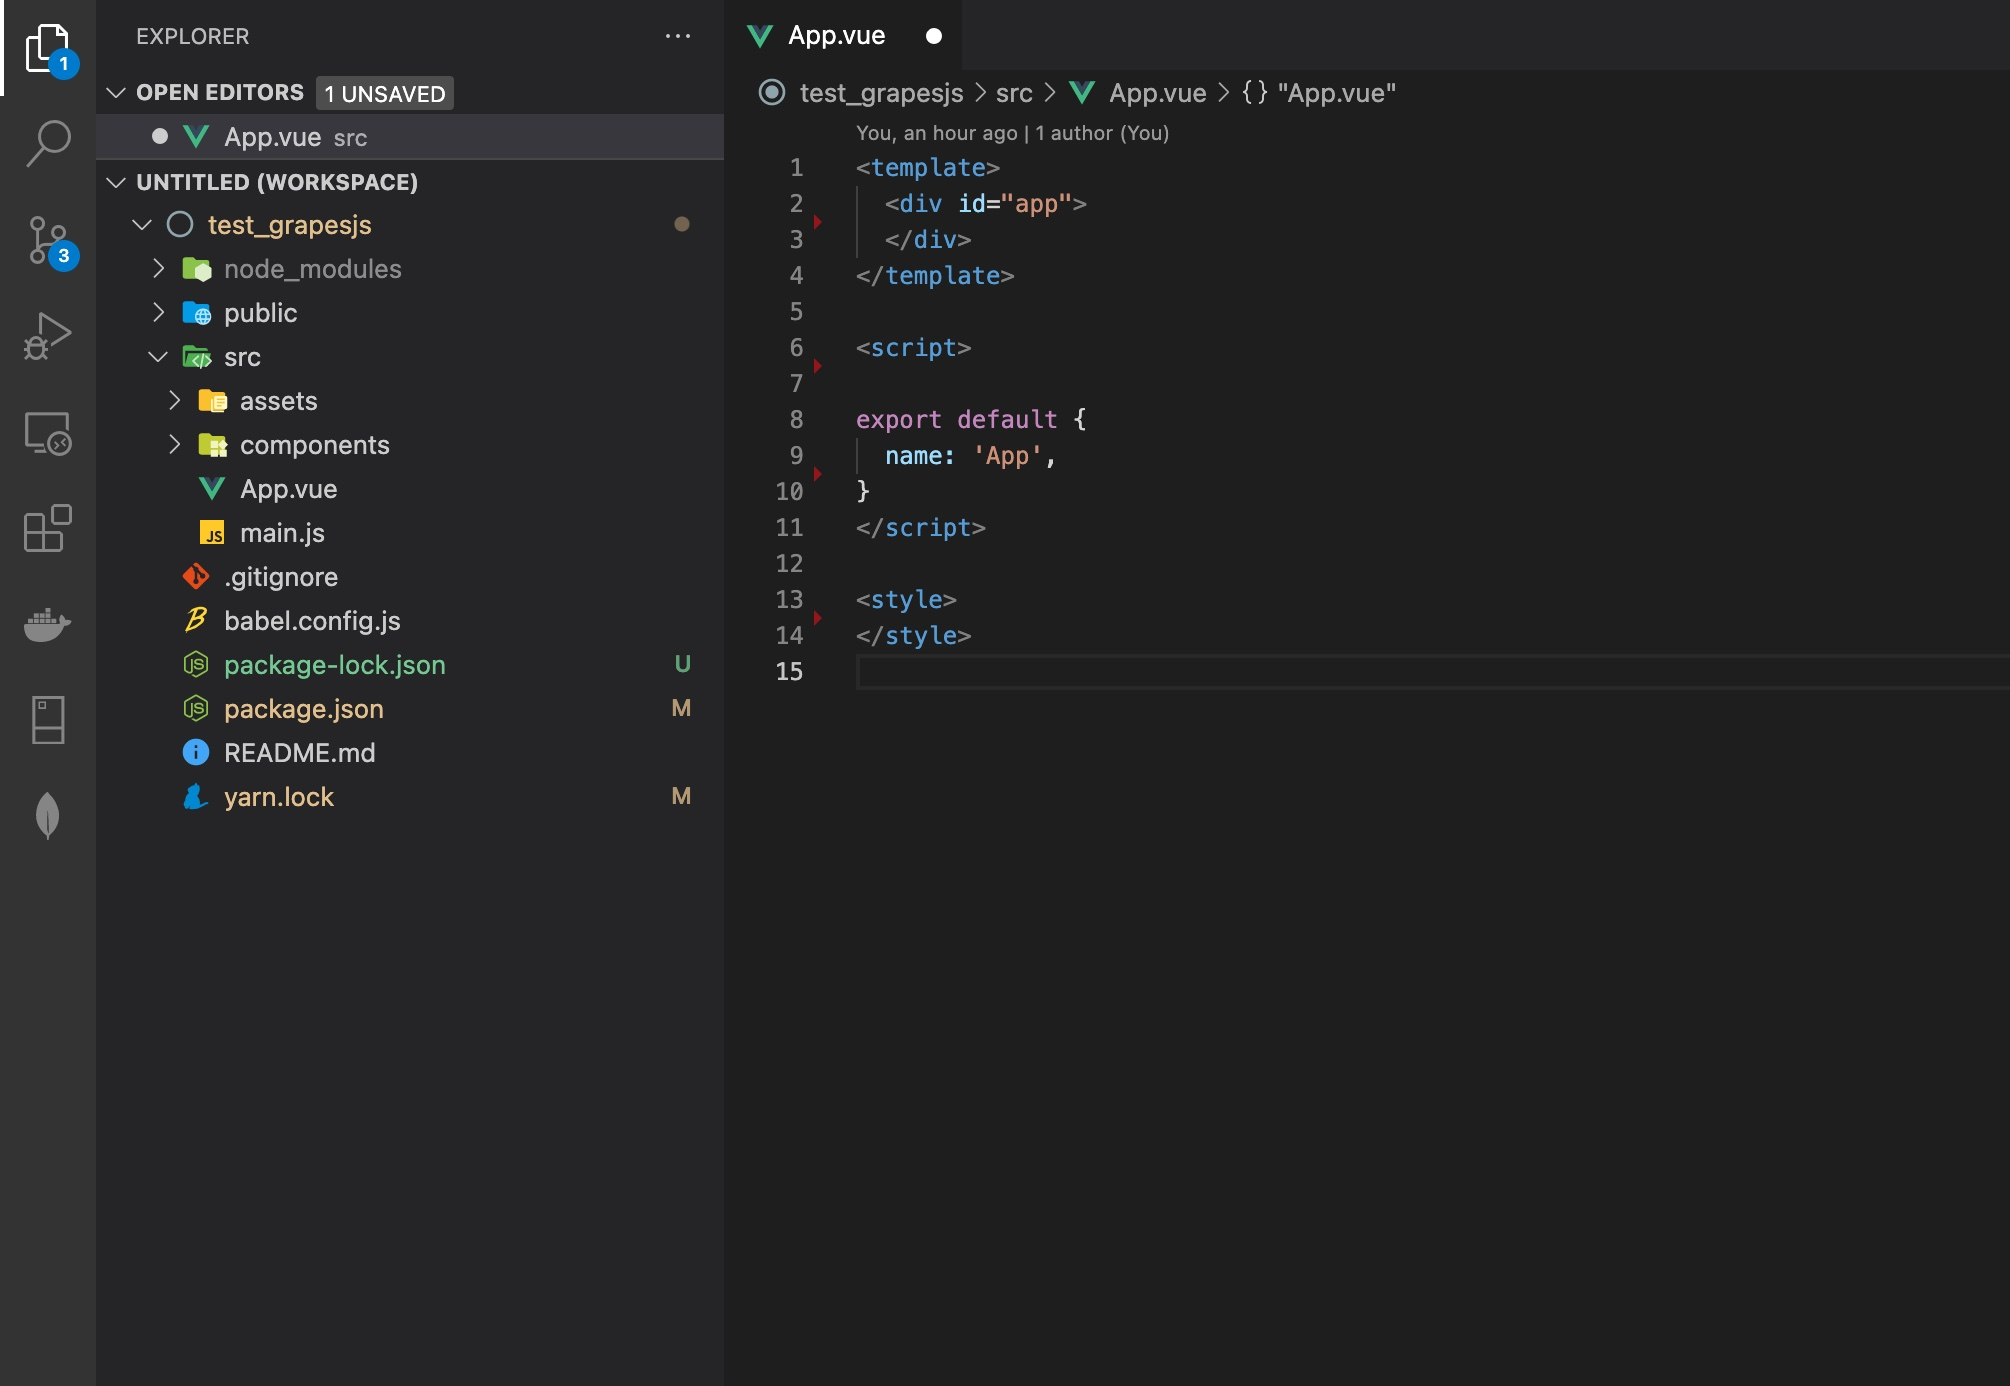The image size is (2010, 1386).
Task: Click red gutter marker near line 13
Action: click(818, 618)
